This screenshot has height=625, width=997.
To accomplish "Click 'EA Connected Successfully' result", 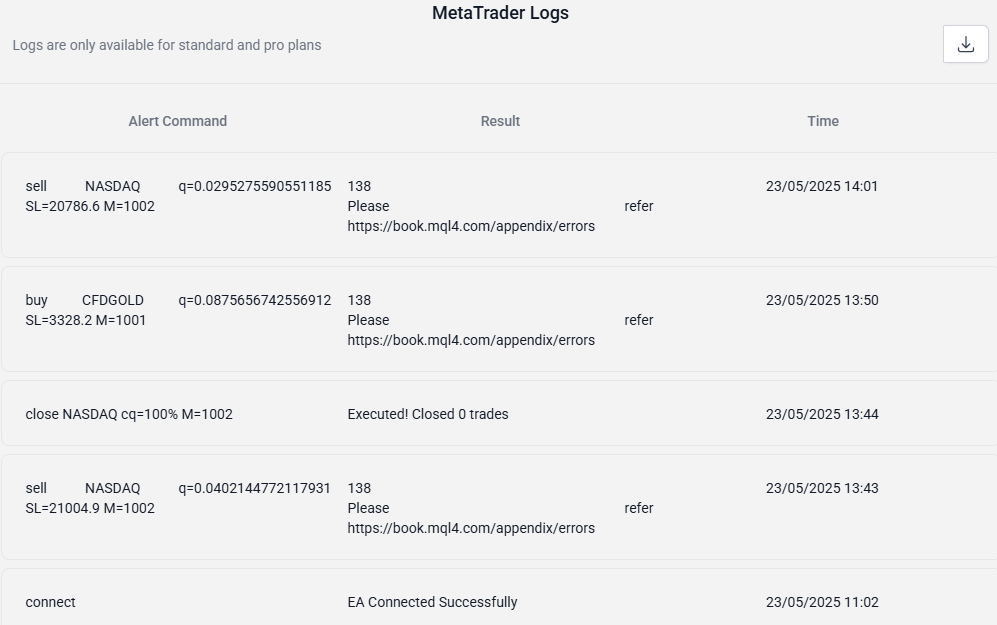I will [x=432, y=602].
